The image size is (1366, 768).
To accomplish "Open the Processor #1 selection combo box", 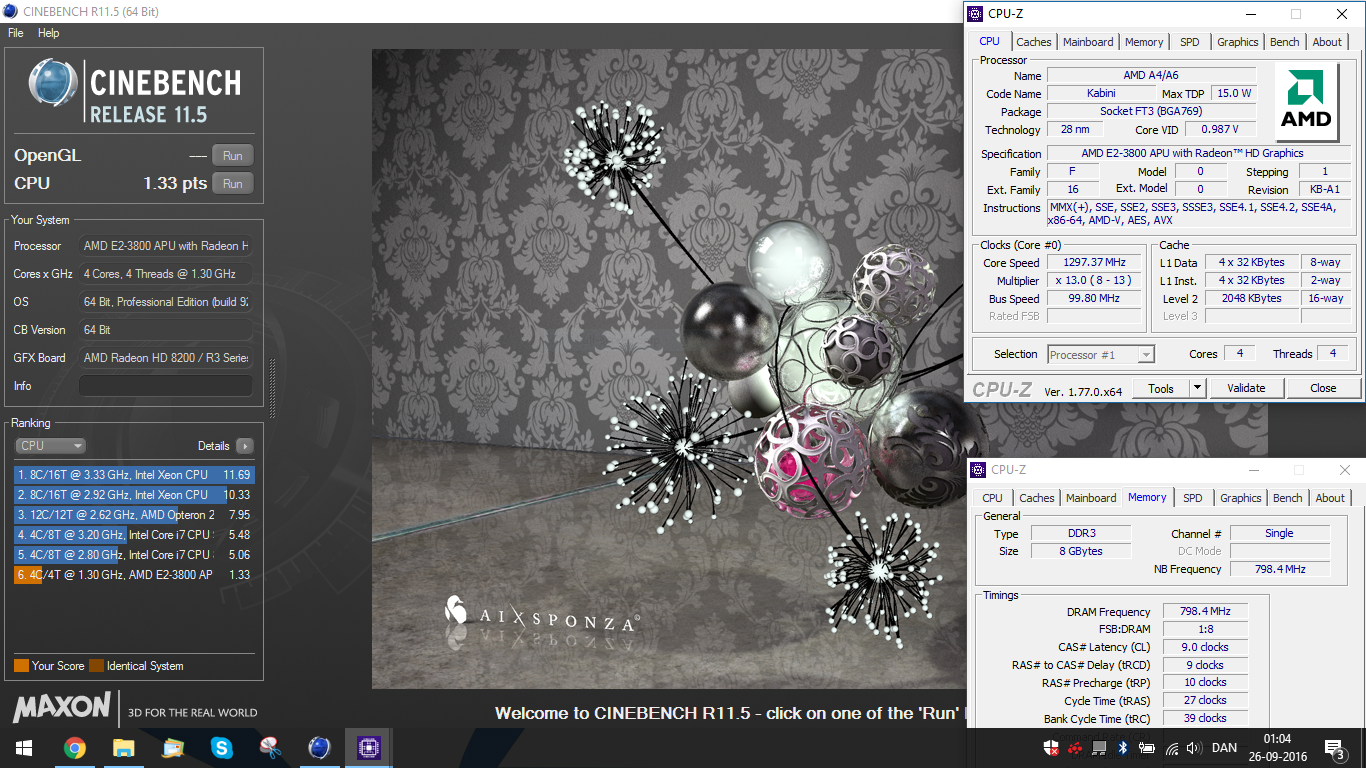I will click(1101, 354).
